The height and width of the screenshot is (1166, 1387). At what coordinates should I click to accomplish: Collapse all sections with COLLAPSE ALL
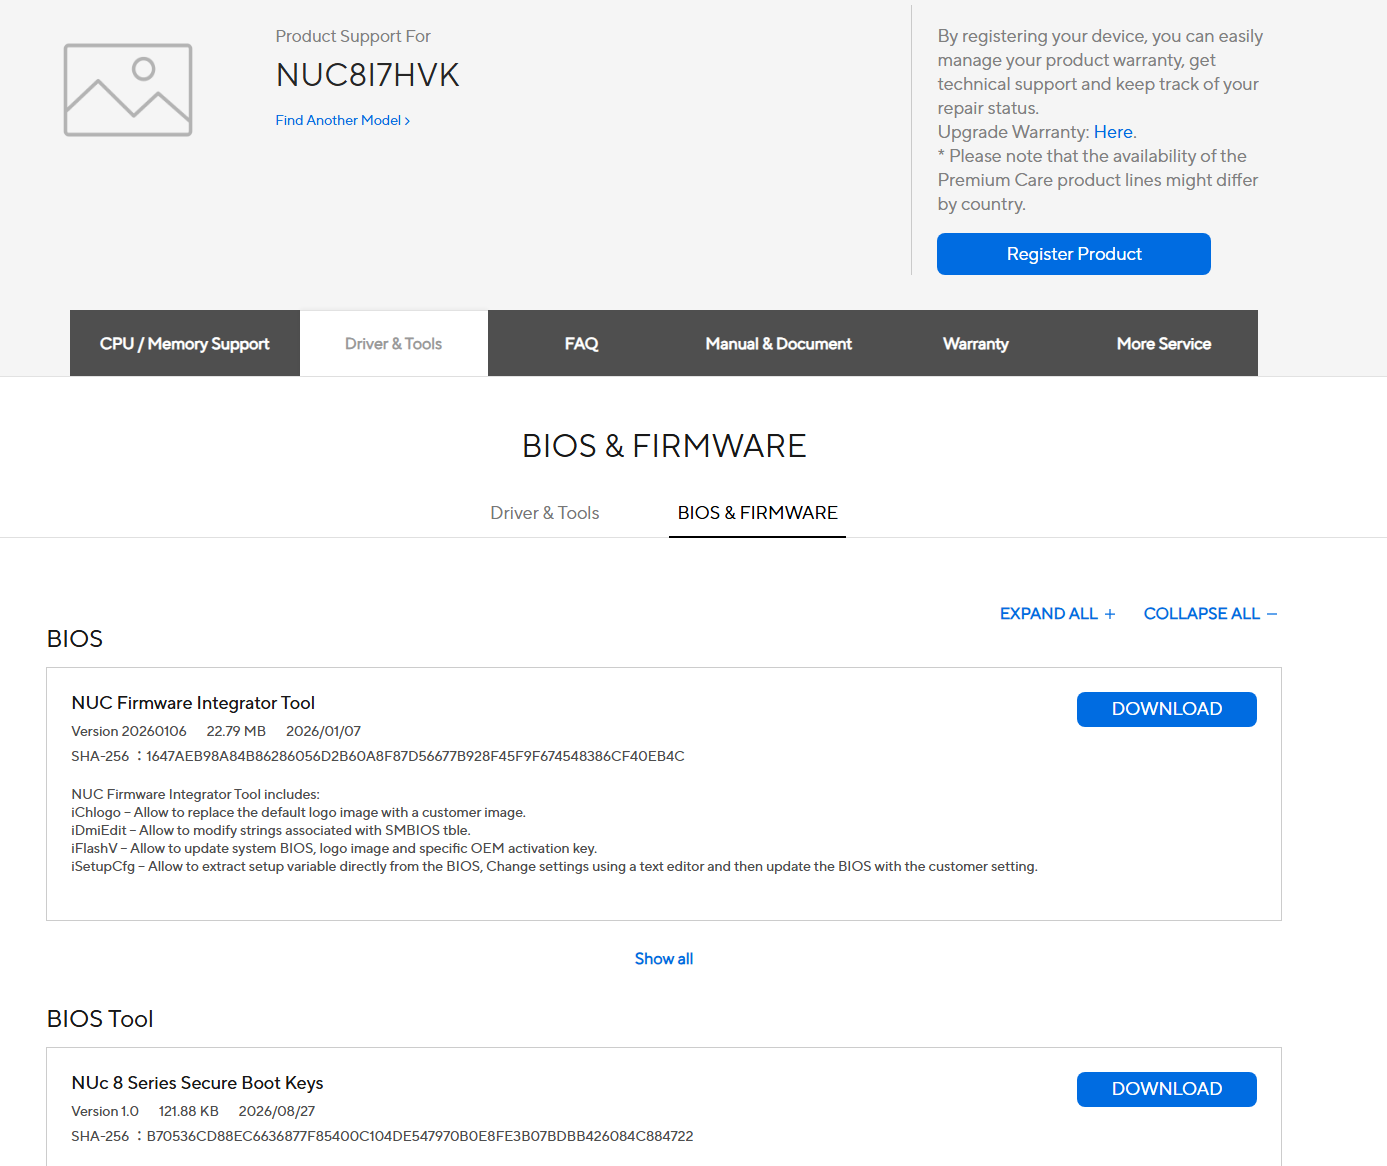(1211, 614)
